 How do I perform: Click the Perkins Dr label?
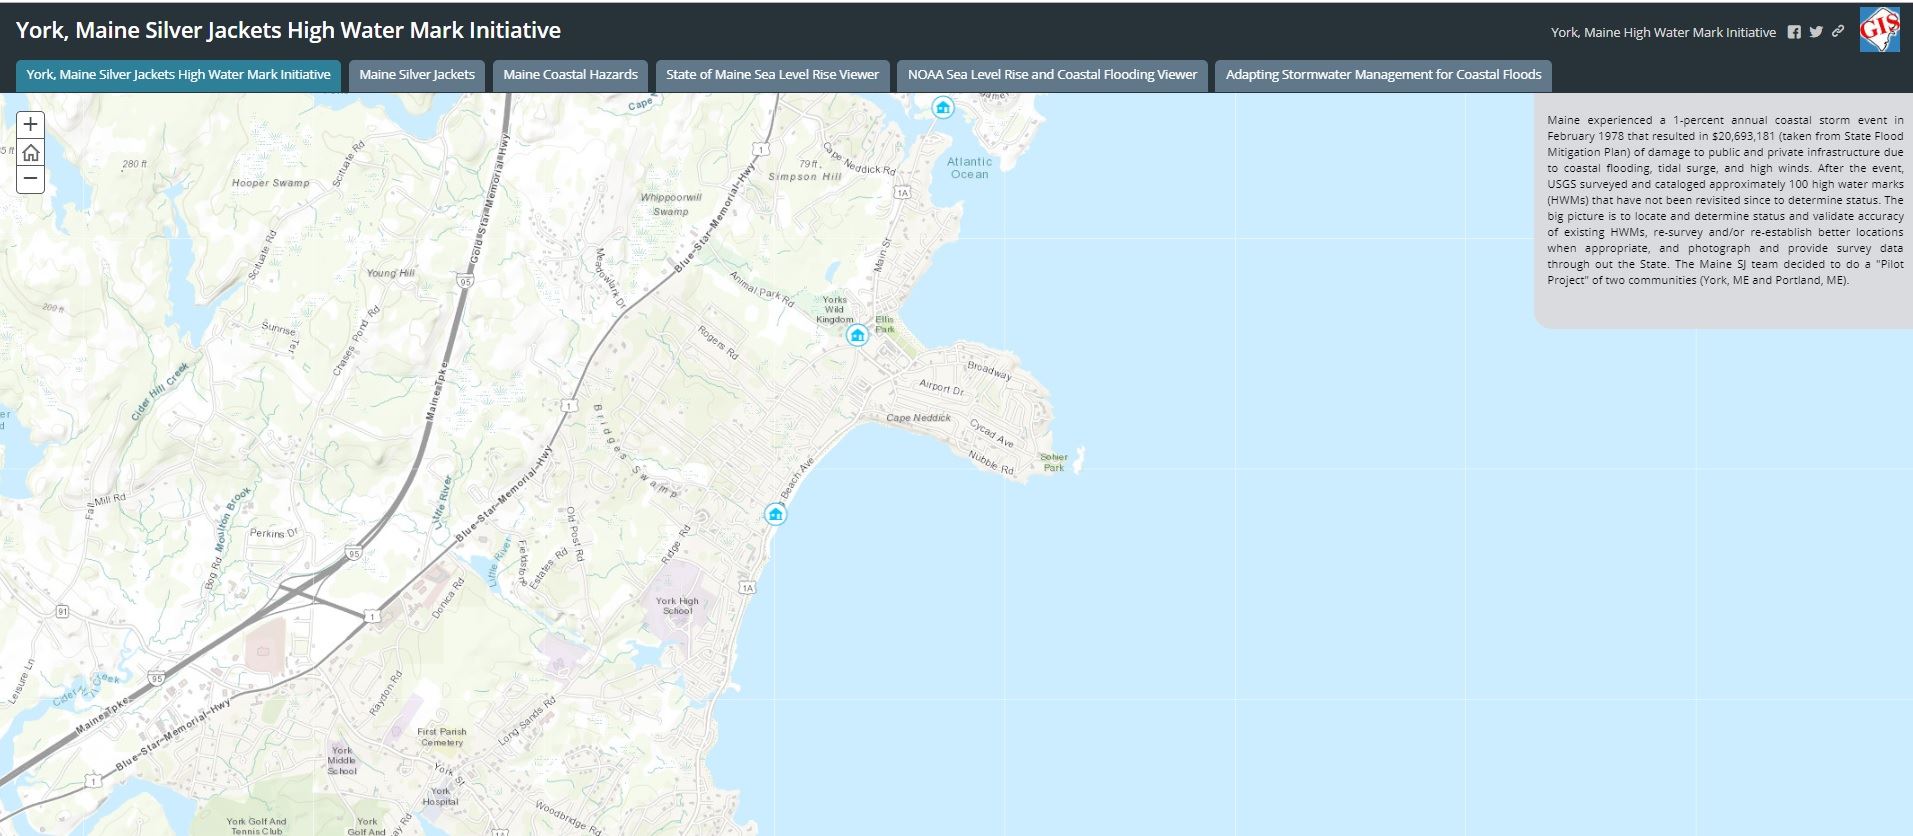274,533
